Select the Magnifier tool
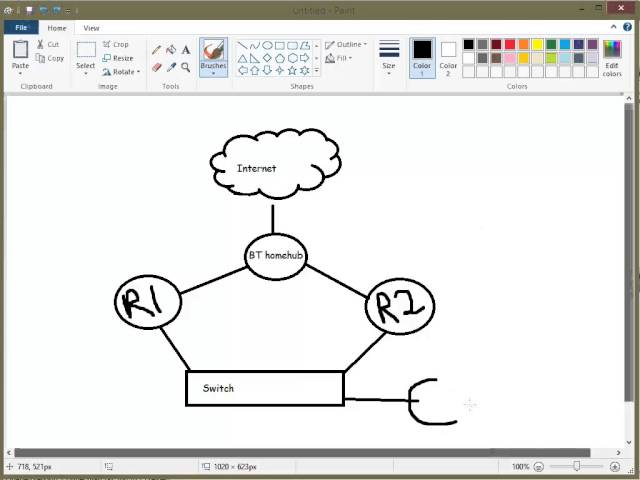640x480 pixels. click(x=186, y=67)
